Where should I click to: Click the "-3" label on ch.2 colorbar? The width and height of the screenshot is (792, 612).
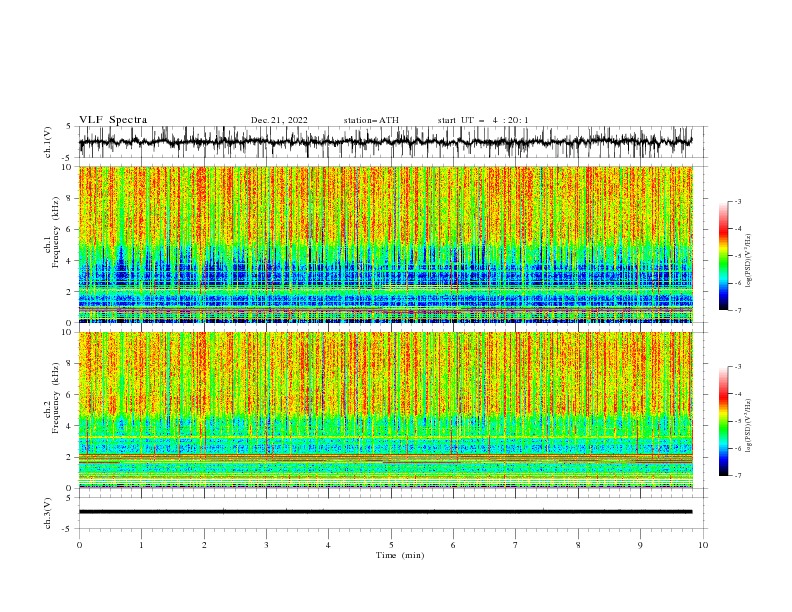[x=738, y=367]
